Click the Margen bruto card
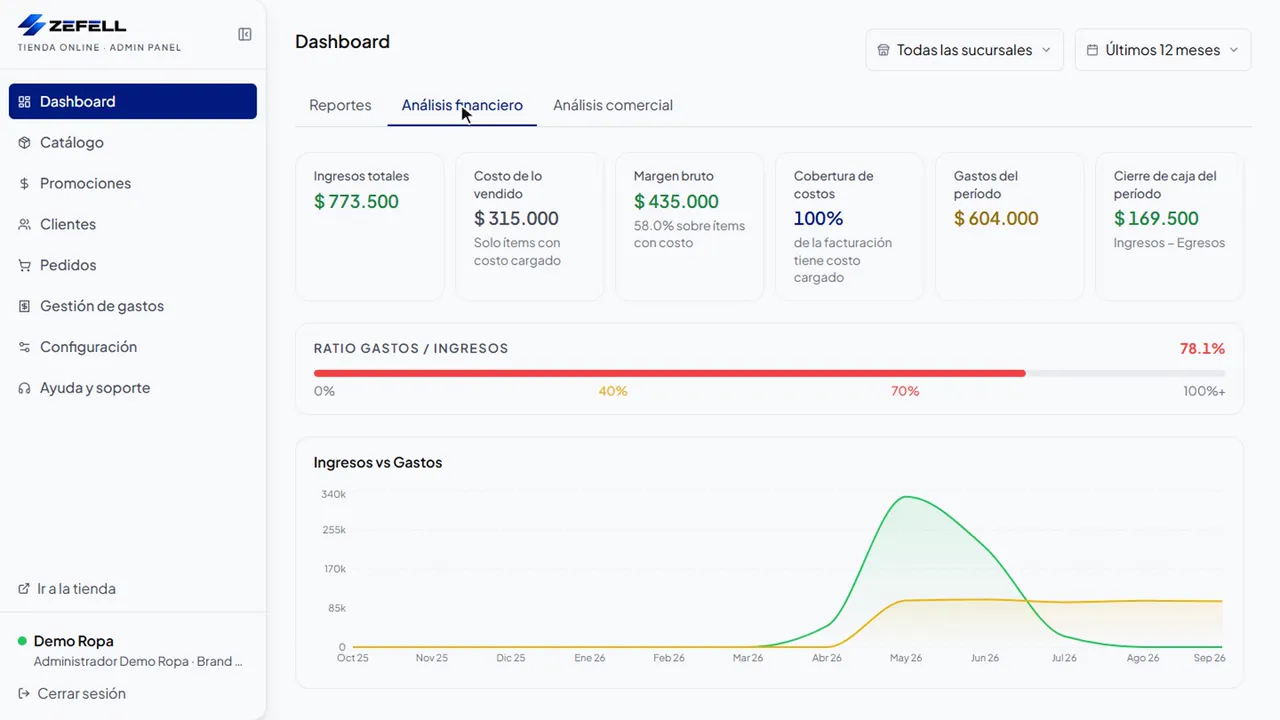The width and height of the screenshot is (1280, 720). (689, 226)
